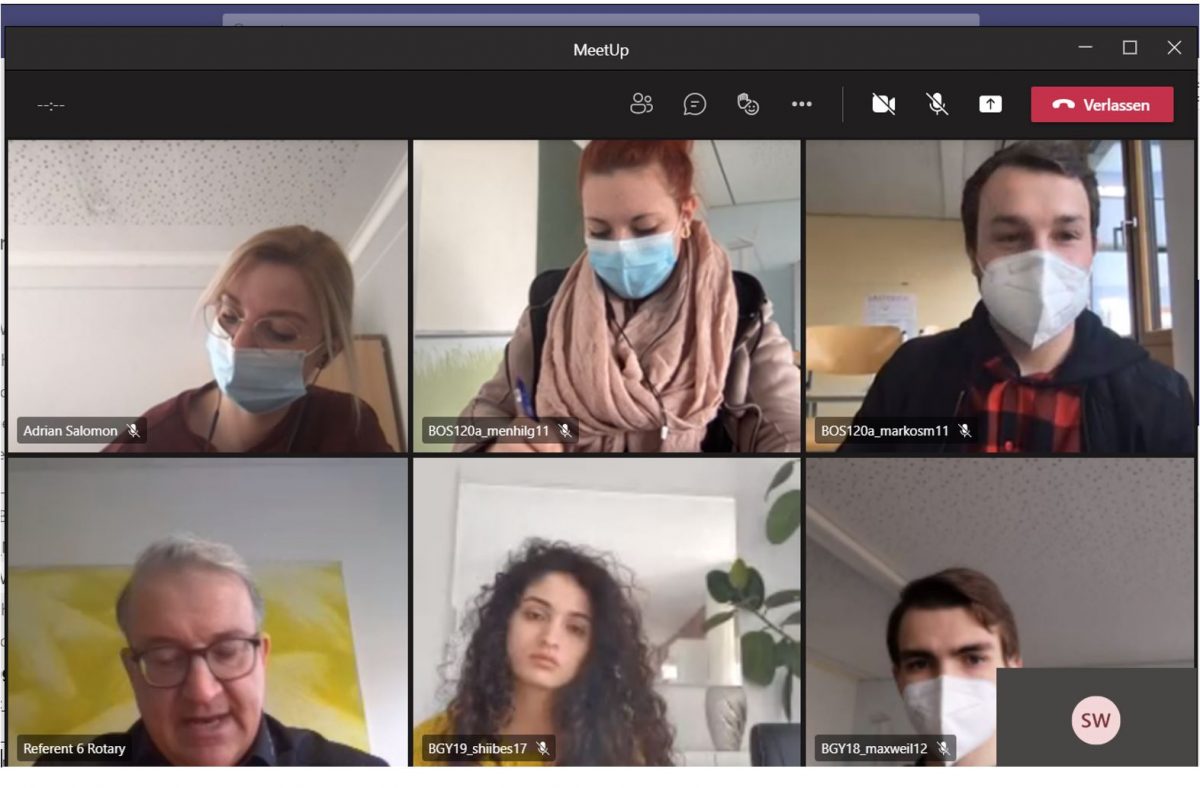Share your screen with the share icon
1200x788 pixels.
click(990, 104)
